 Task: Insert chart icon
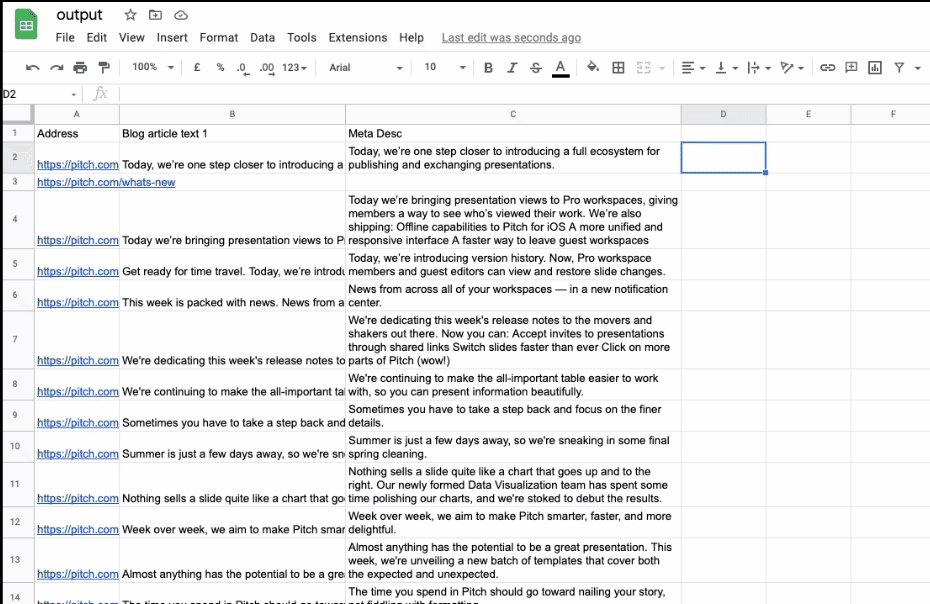(875, 68)
